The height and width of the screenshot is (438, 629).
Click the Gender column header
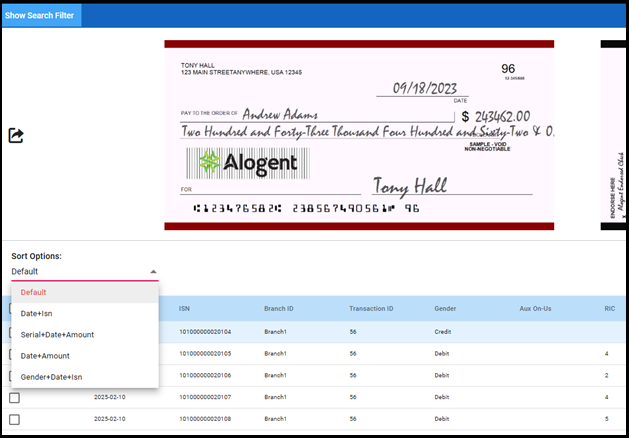point(445,308)
